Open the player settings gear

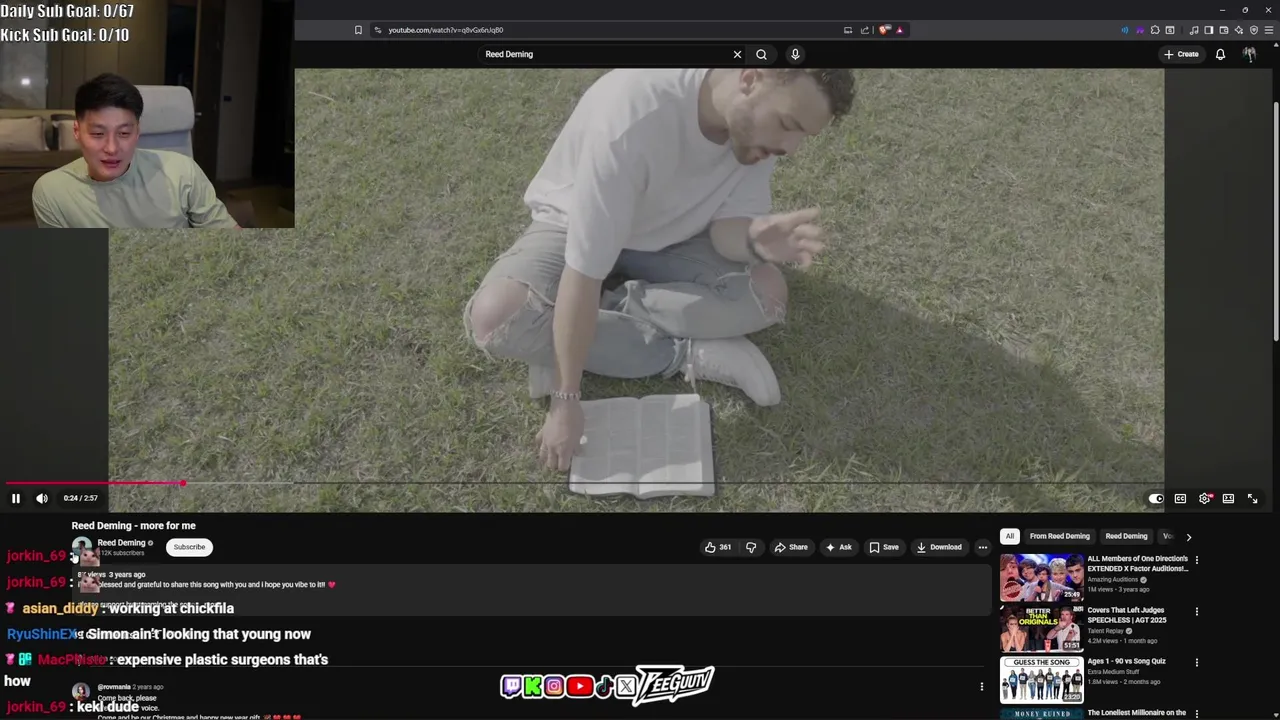pos(1205,498)
